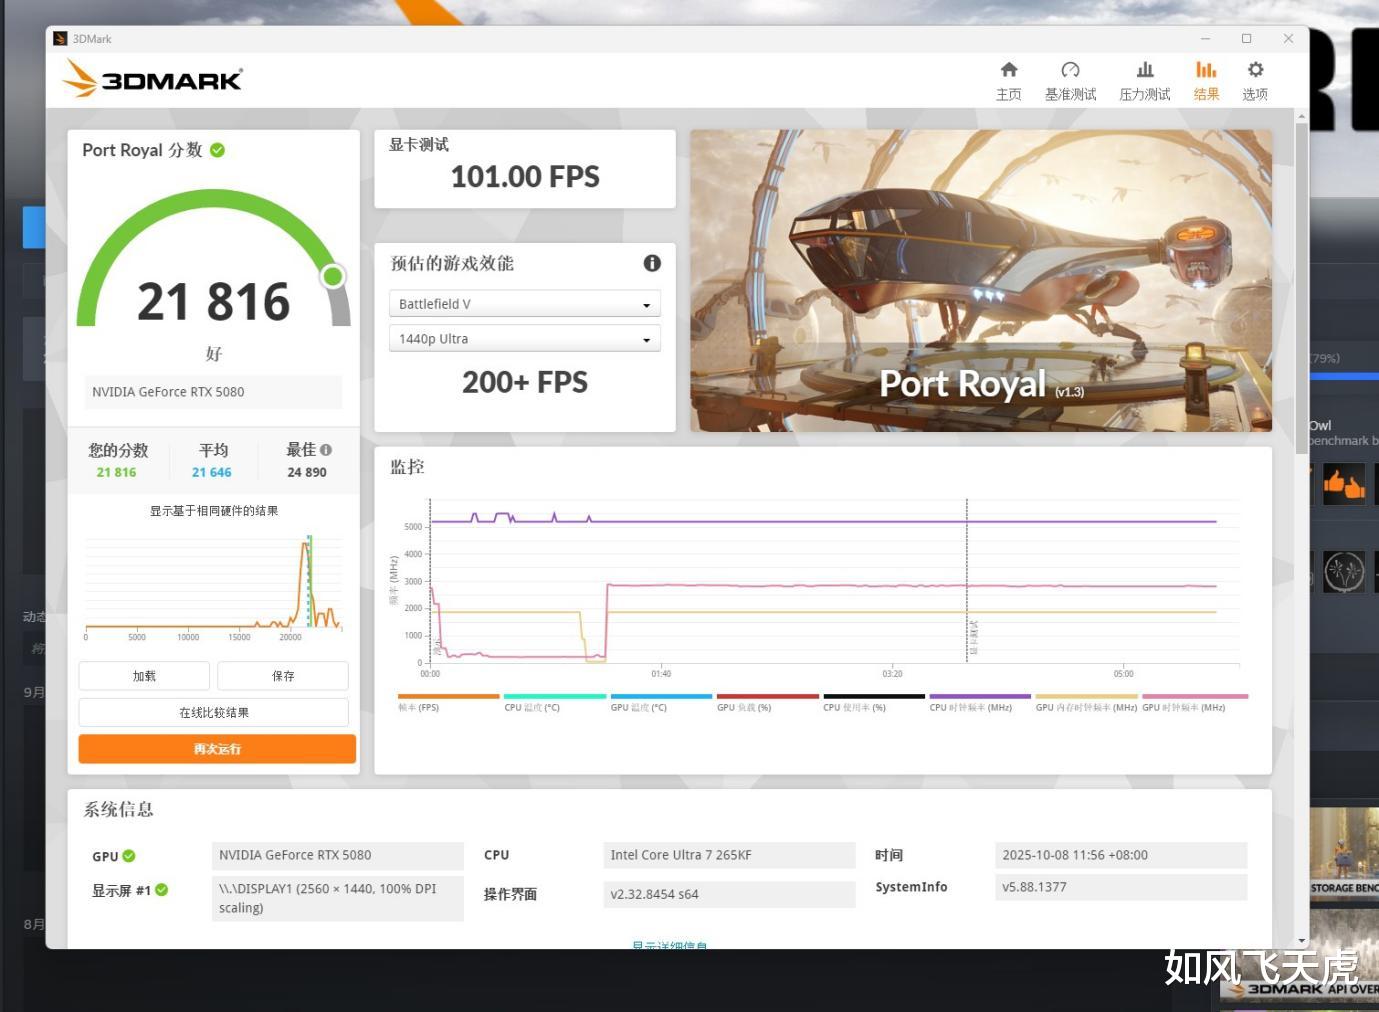Click the 2025-10-08 11:56 +08:00 time field
Image resolution: width=1379 pixels, height=1012 pixels.
click(1122, 855)
